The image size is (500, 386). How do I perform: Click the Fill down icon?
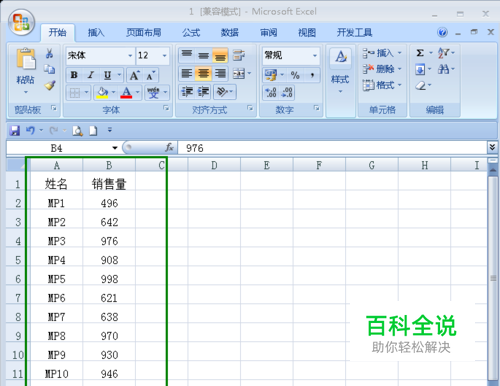tap(420, 69)
